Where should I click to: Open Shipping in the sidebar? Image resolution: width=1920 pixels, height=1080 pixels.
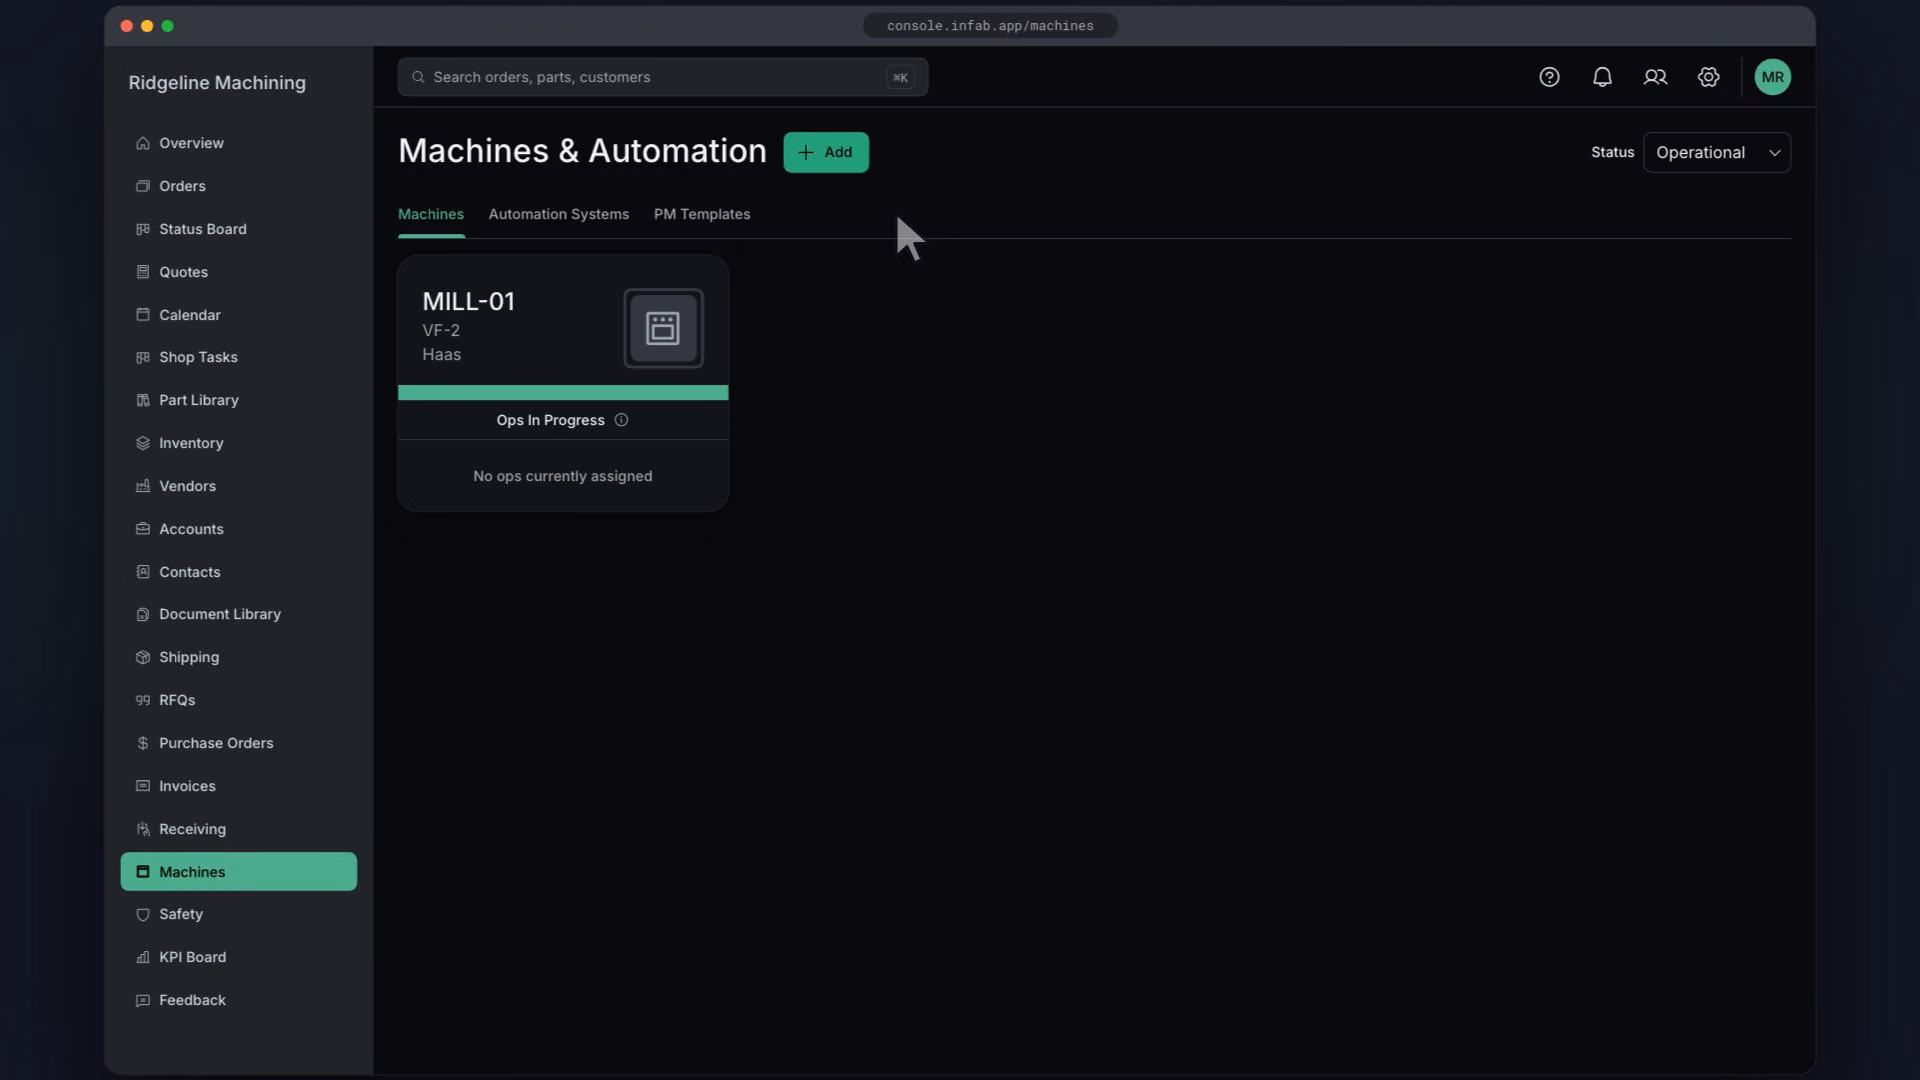(x=238, y=657)
